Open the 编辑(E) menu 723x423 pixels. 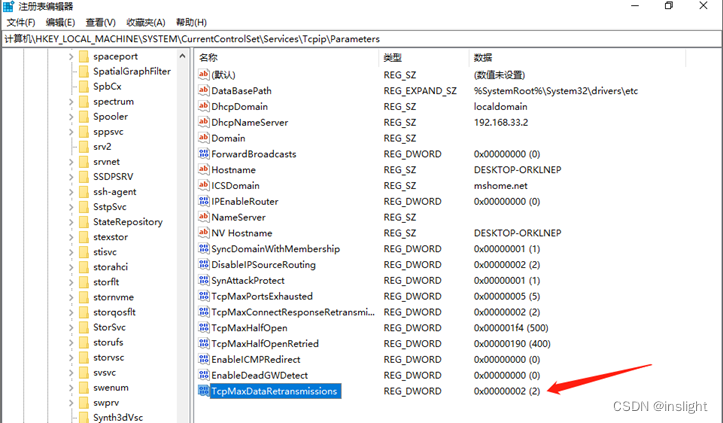click(x=60, y=22)
